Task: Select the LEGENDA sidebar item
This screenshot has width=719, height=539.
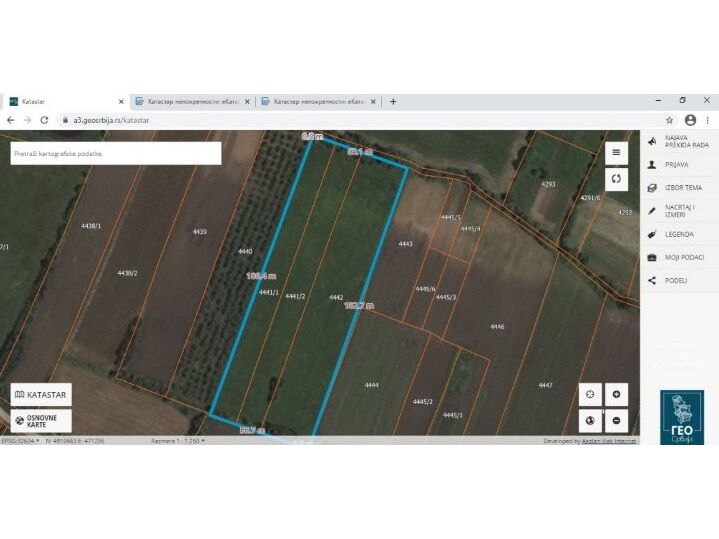Action: (x=678, y=234)
